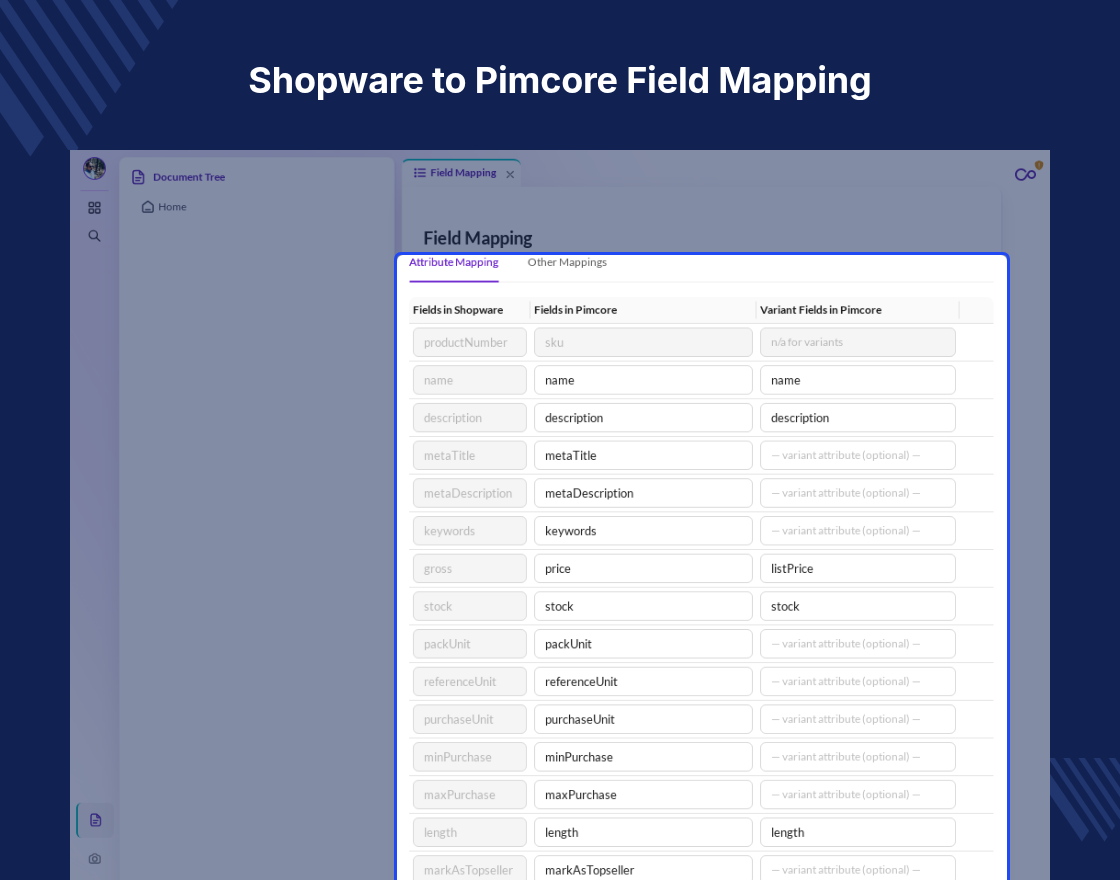Click the Shopware maxPurchase field

click(469, 795)
